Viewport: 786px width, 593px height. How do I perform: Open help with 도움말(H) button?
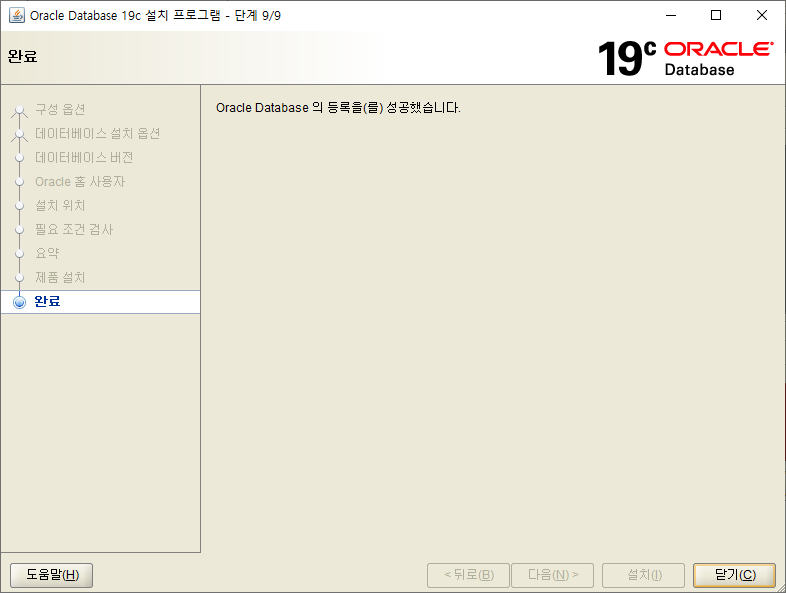(52, 575)
